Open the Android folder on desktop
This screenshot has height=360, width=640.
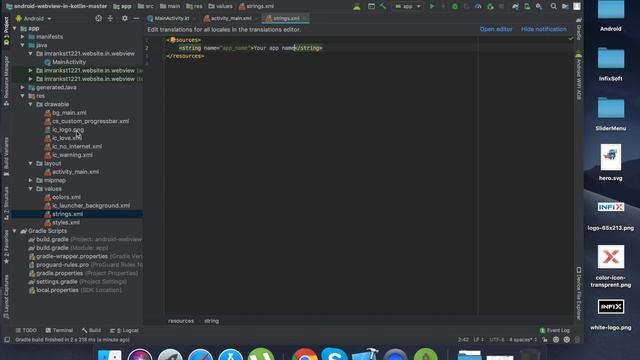click(x=611, y=16)
